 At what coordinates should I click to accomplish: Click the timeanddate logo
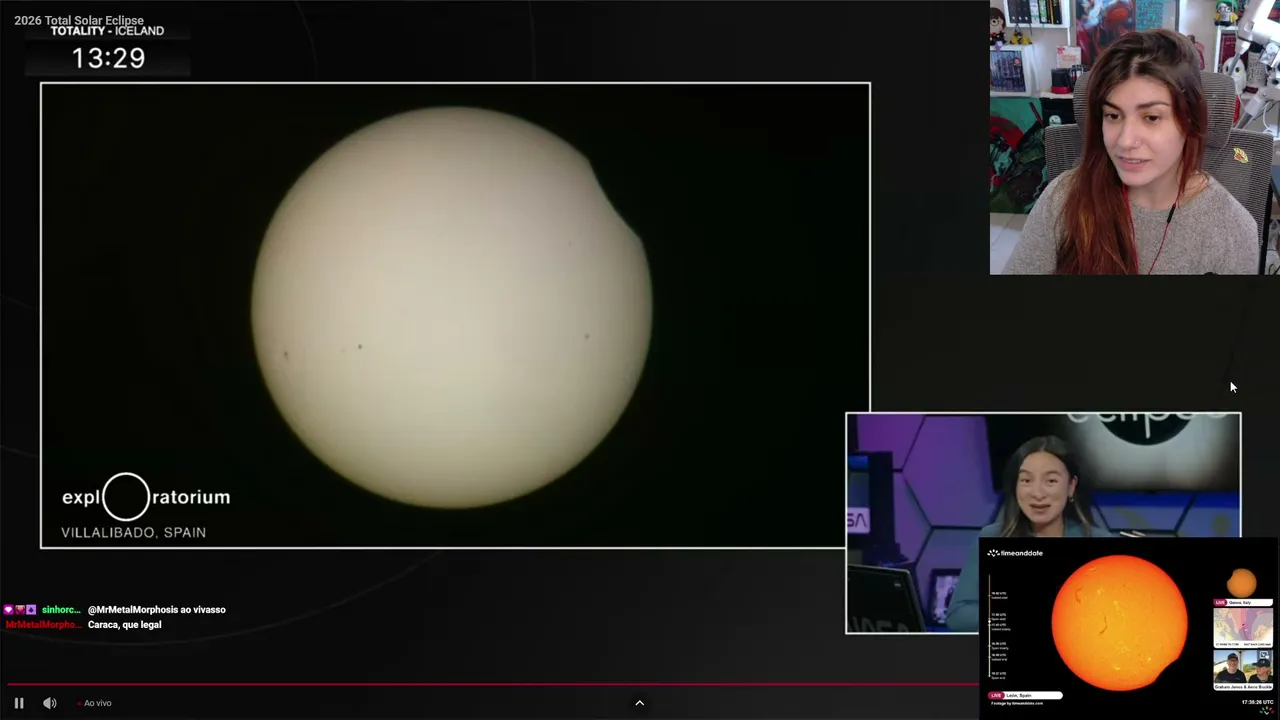[x=1015, y=553]
